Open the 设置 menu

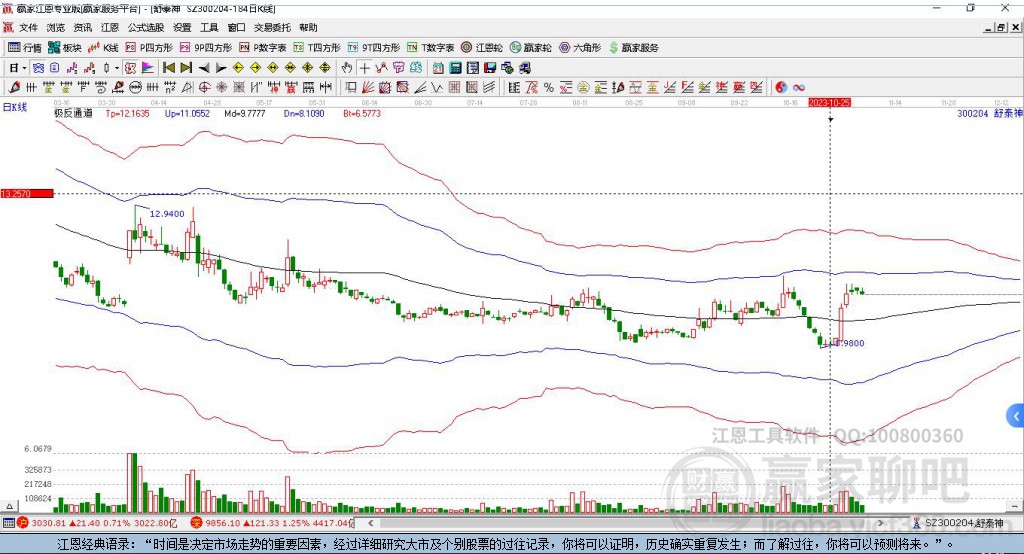[x=182, y=27]
